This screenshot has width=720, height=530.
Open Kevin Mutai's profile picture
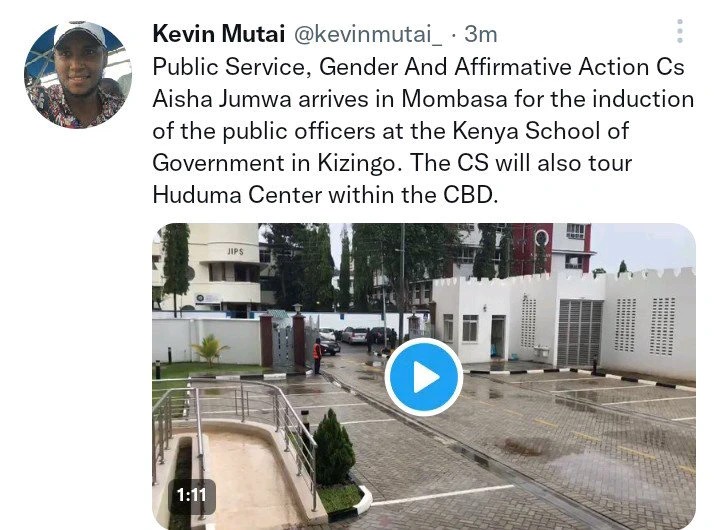[78, 74]
